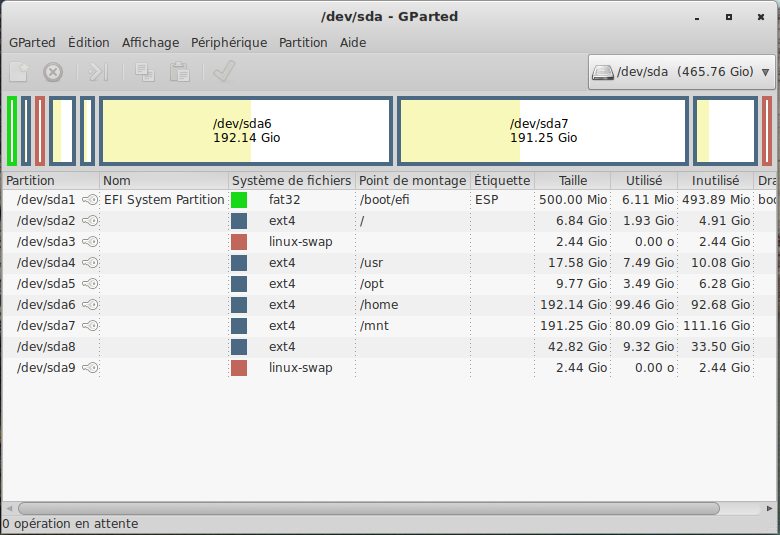
Task: Click the Nom column header
Action: tap(164, 181)
